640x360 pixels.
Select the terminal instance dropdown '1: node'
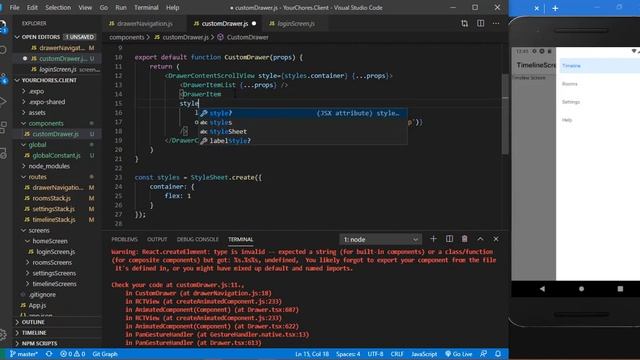380,240
